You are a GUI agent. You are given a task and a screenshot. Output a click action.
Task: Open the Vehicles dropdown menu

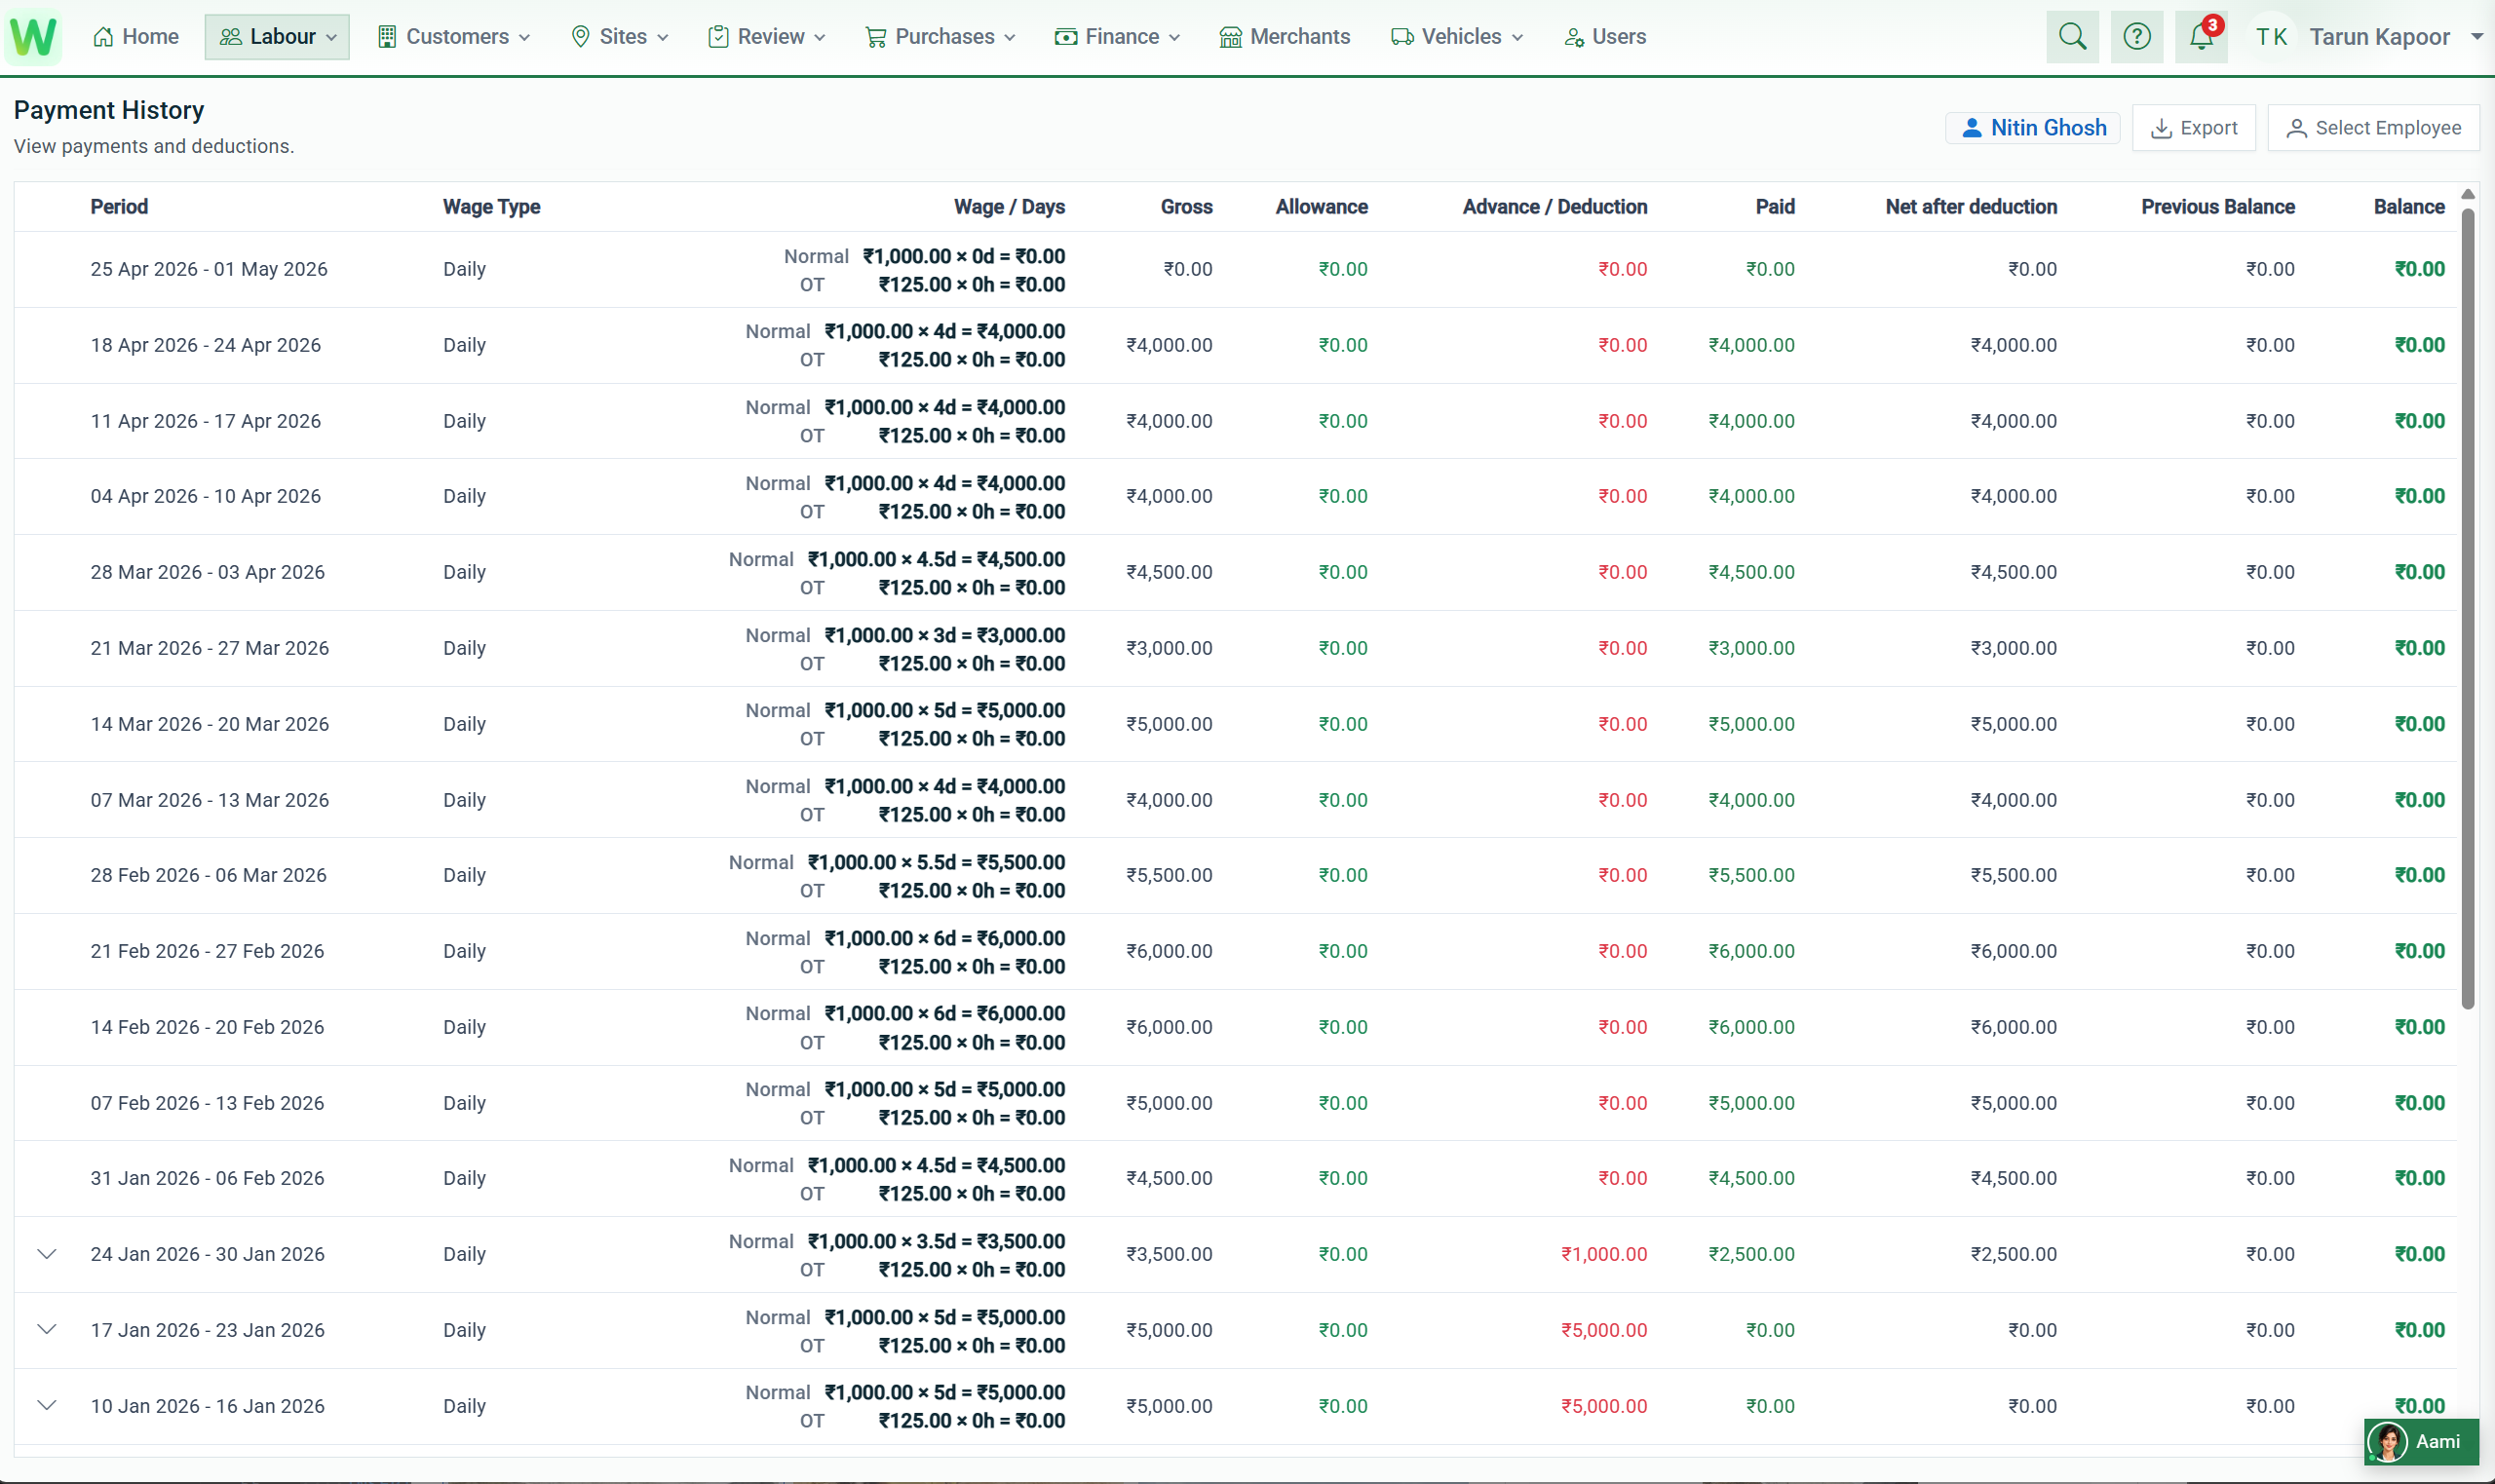pyautogui.click(x=1457, y=37)
